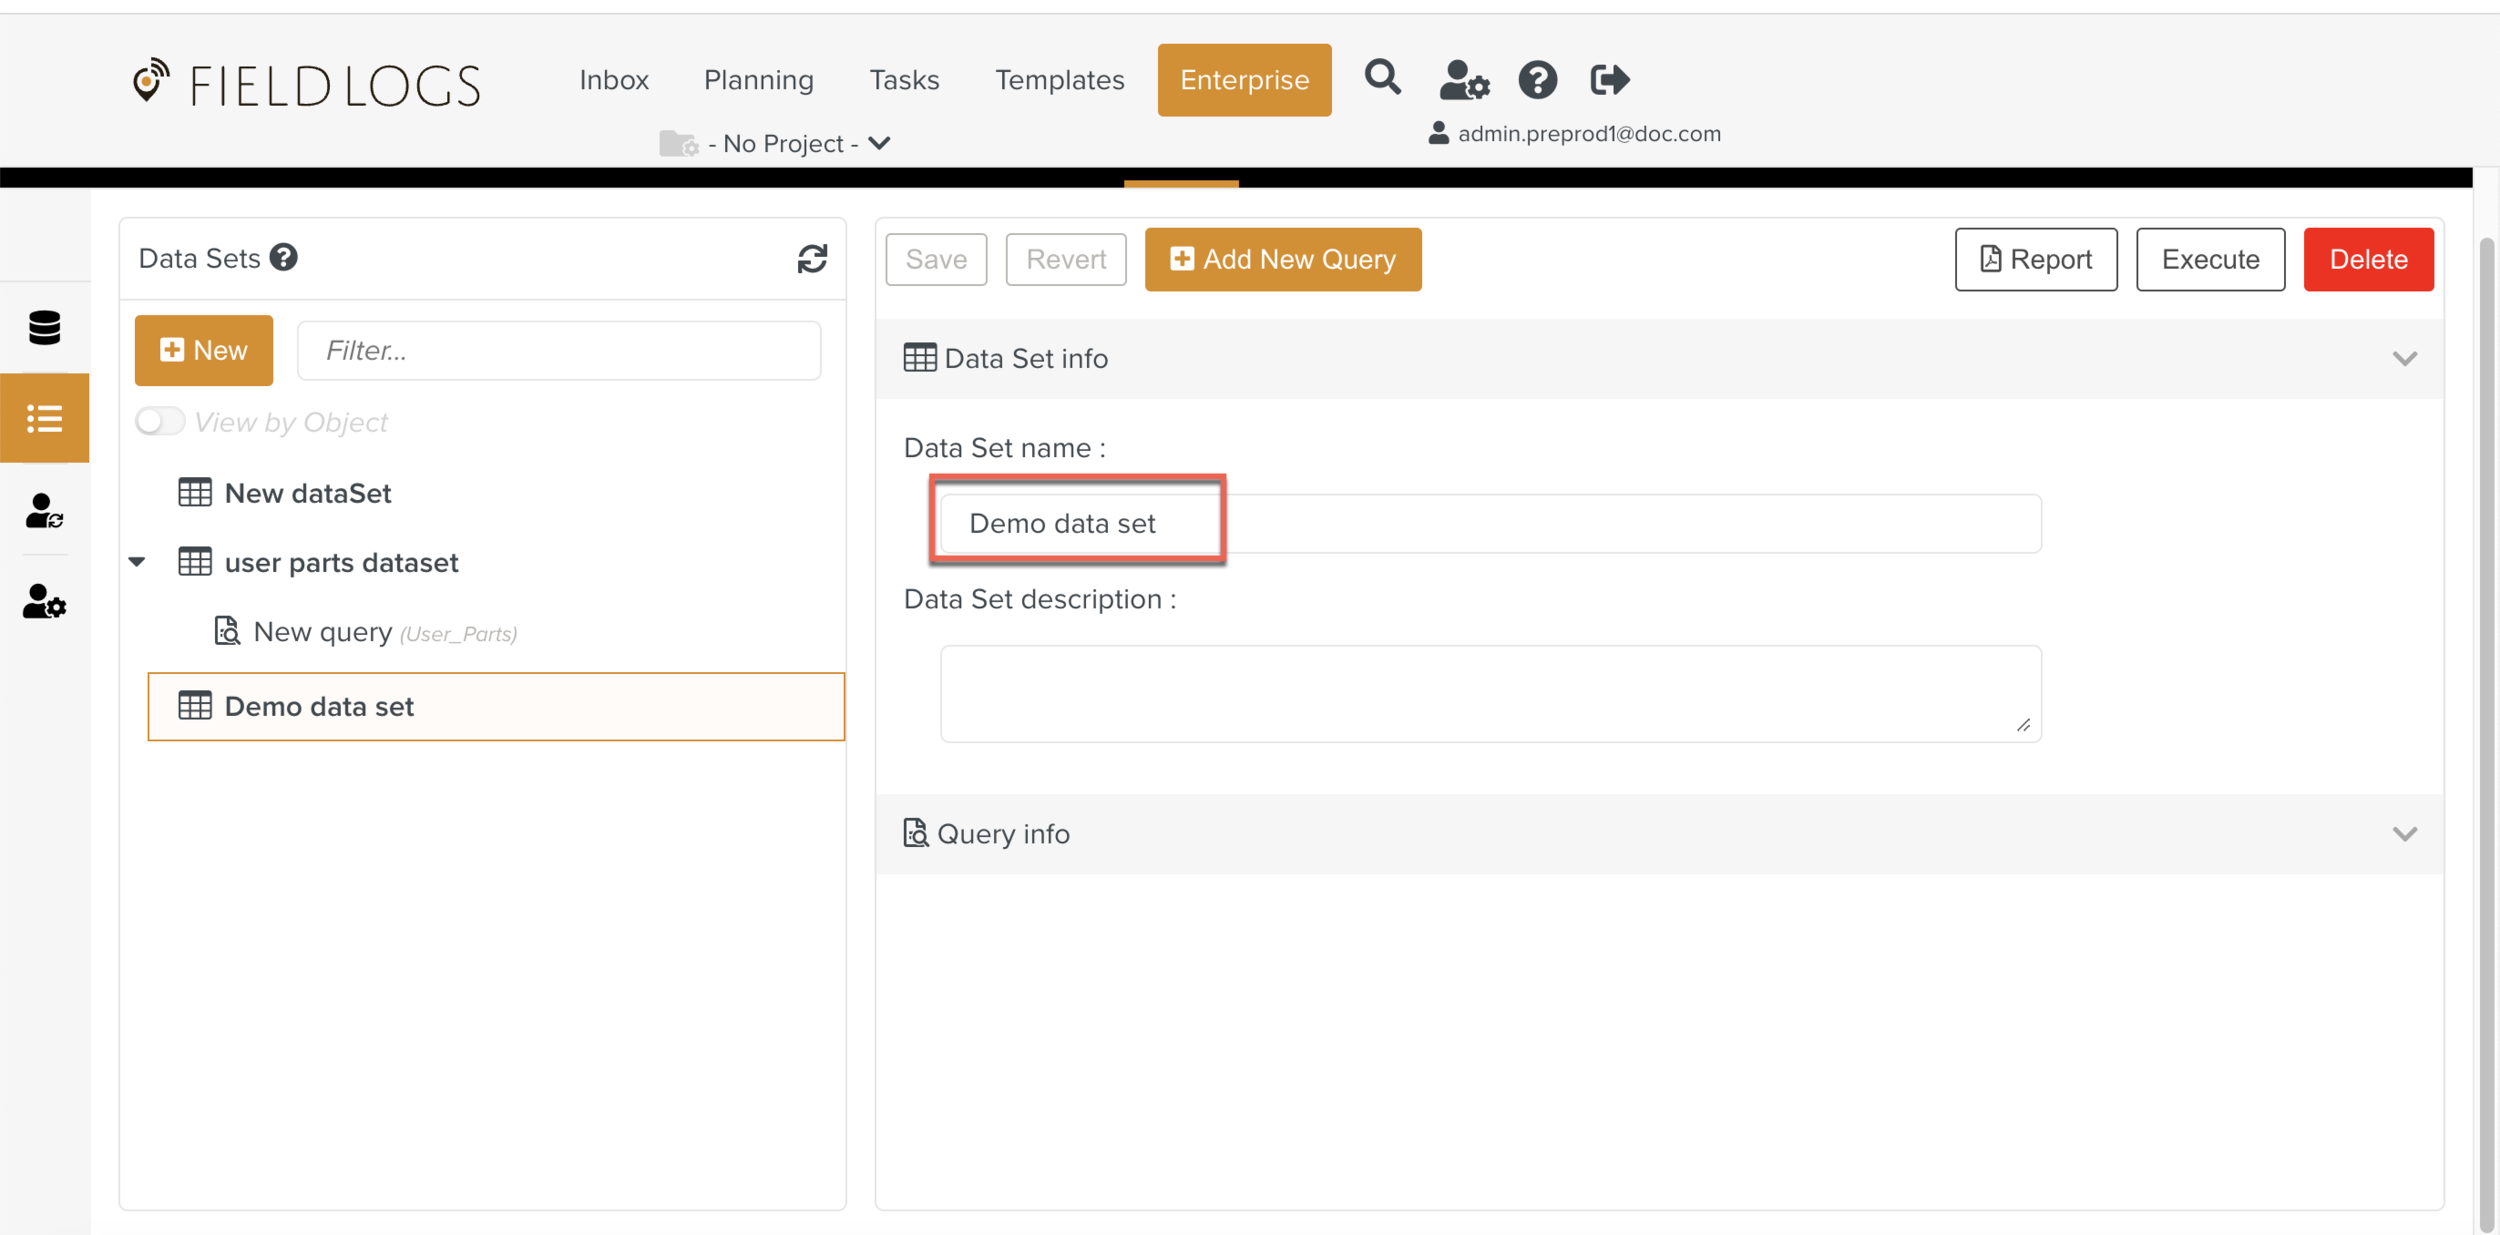The height and width of the screenshot is (1235, 2500).
Task: Click the Data Set description textarea
Action: [1489, 693]
